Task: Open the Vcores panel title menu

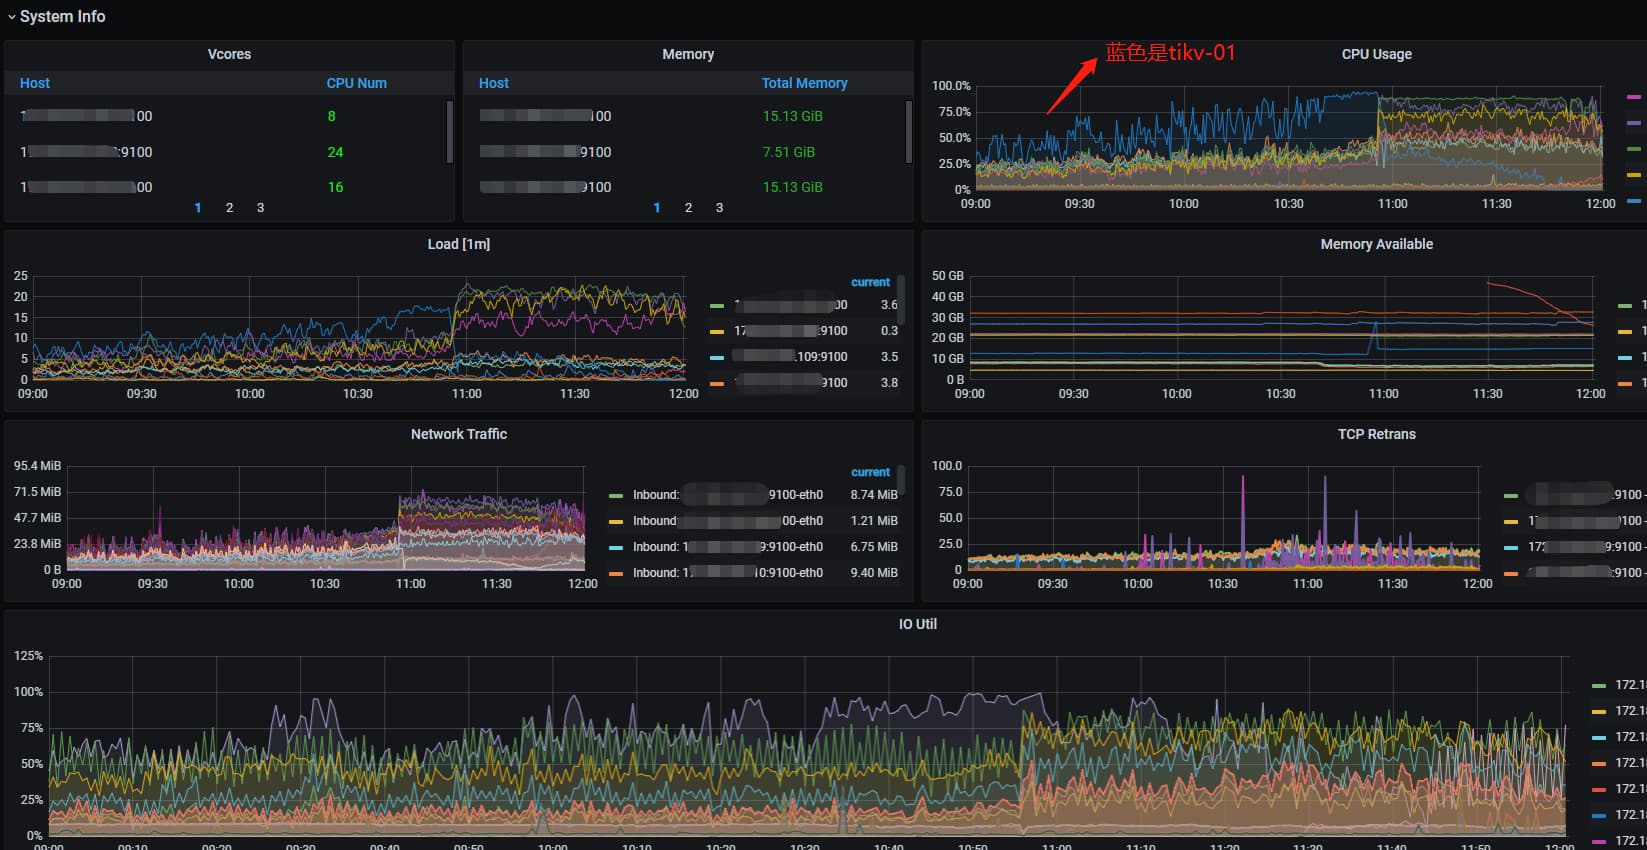Action: 229,54
